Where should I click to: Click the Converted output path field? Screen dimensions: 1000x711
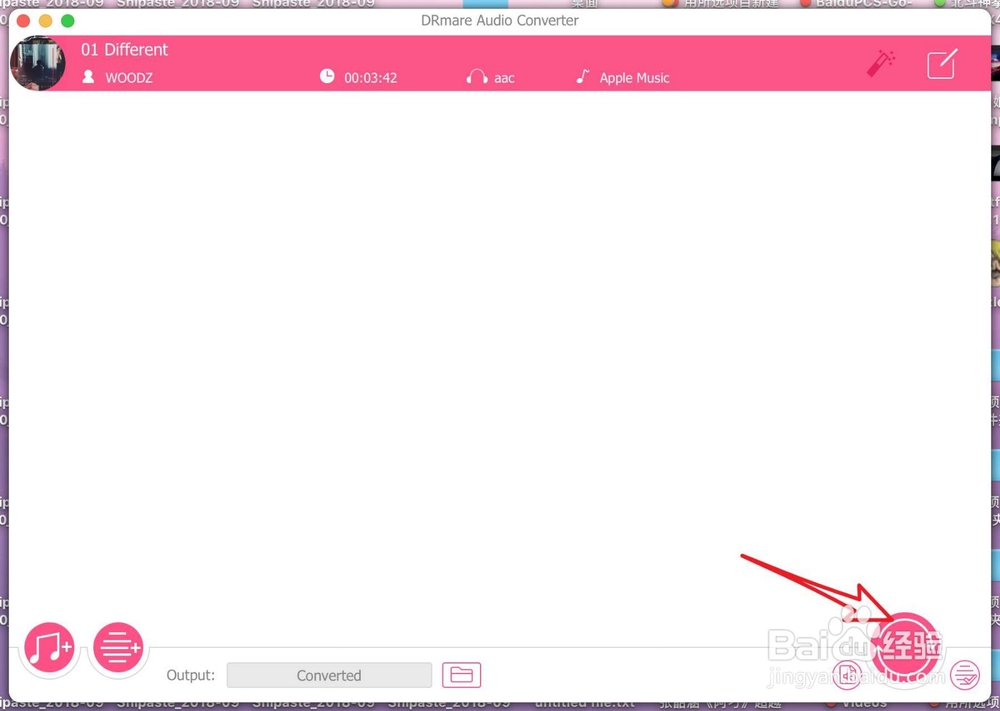click(329, 675)
